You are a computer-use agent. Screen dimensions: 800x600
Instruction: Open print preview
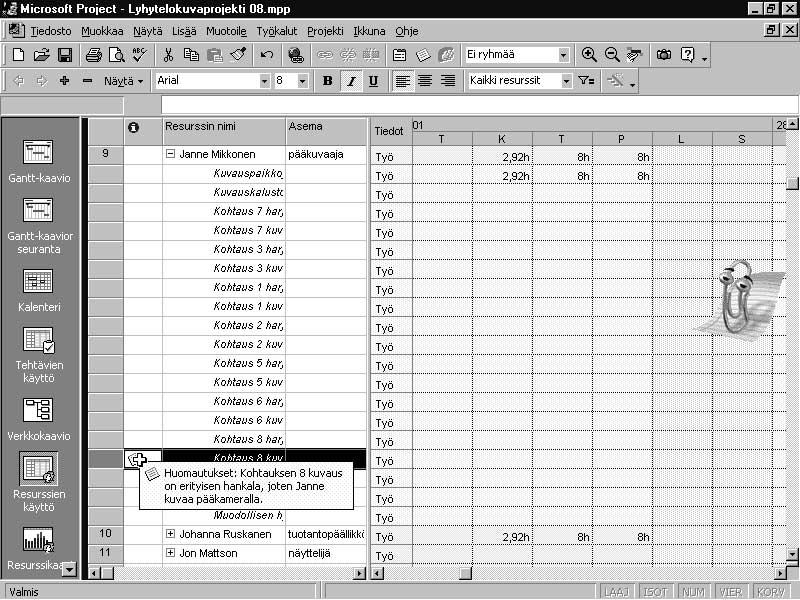(117, 55)
